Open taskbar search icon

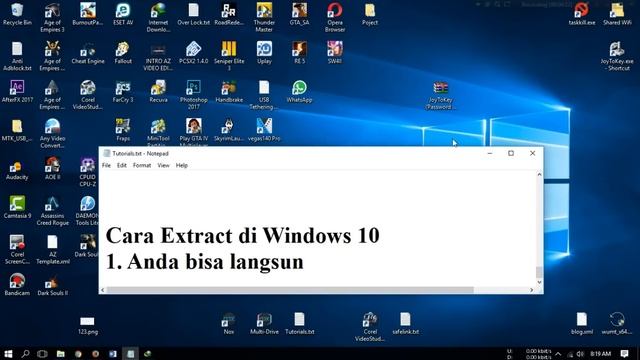(x=25, y=353)
